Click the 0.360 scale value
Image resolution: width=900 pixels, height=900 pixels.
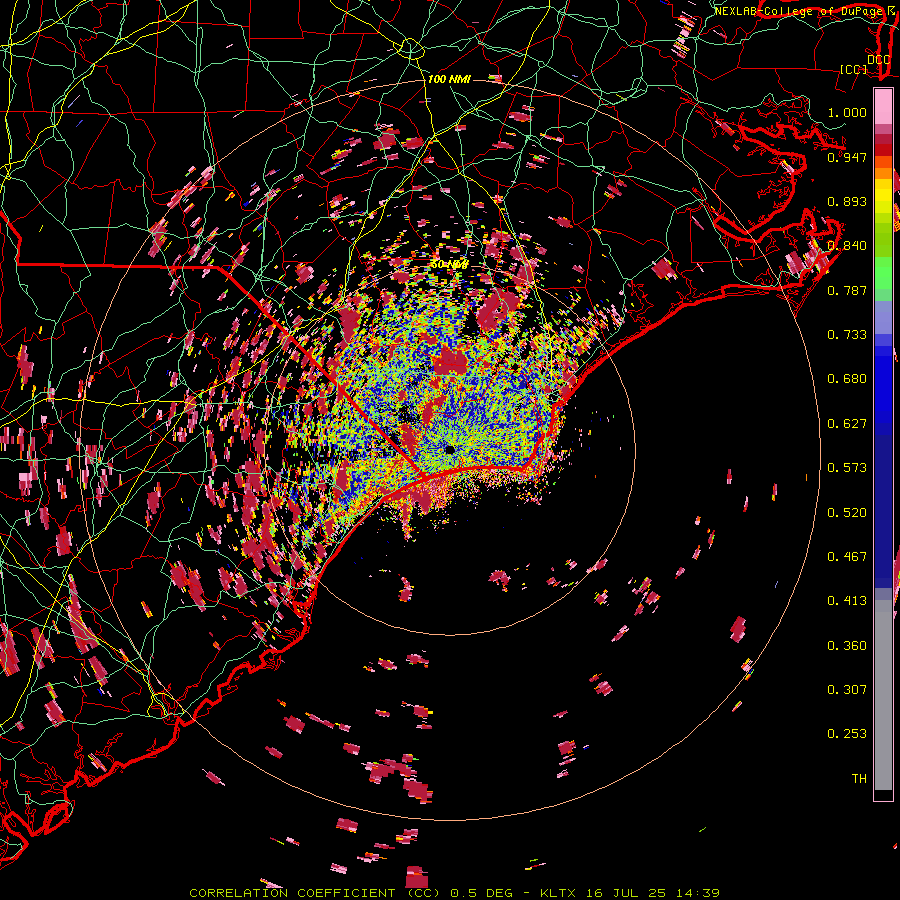tap(847, 646)
